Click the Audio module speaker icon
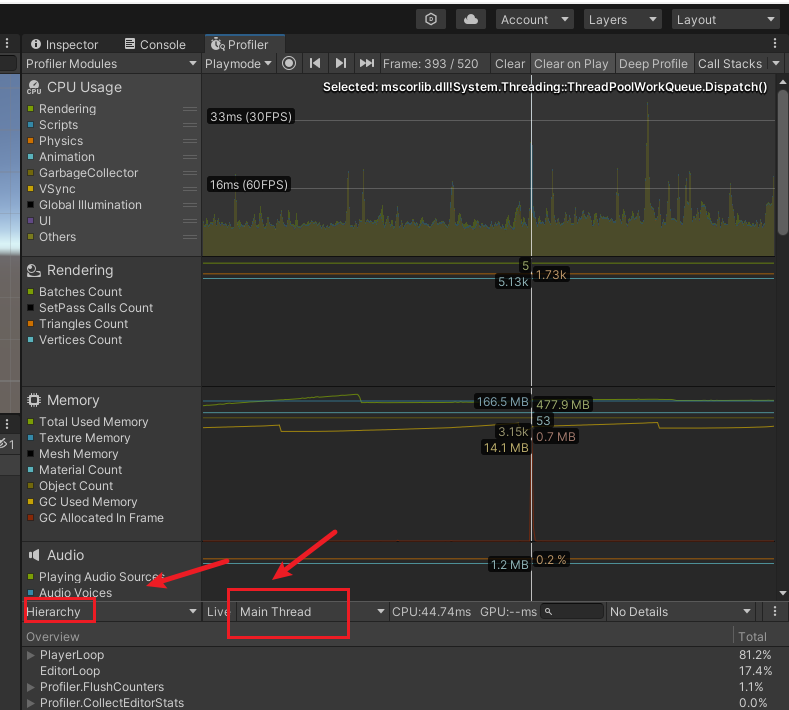The height and width of the screenshot is (710, 789). [x=34, y=555]
